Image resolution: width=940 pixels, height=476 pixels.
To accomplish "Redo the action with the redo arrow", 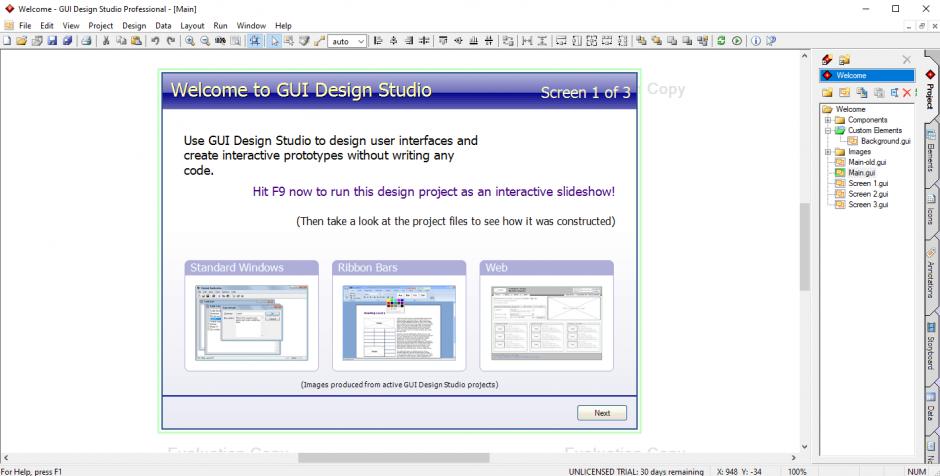I will click(171, 41).
